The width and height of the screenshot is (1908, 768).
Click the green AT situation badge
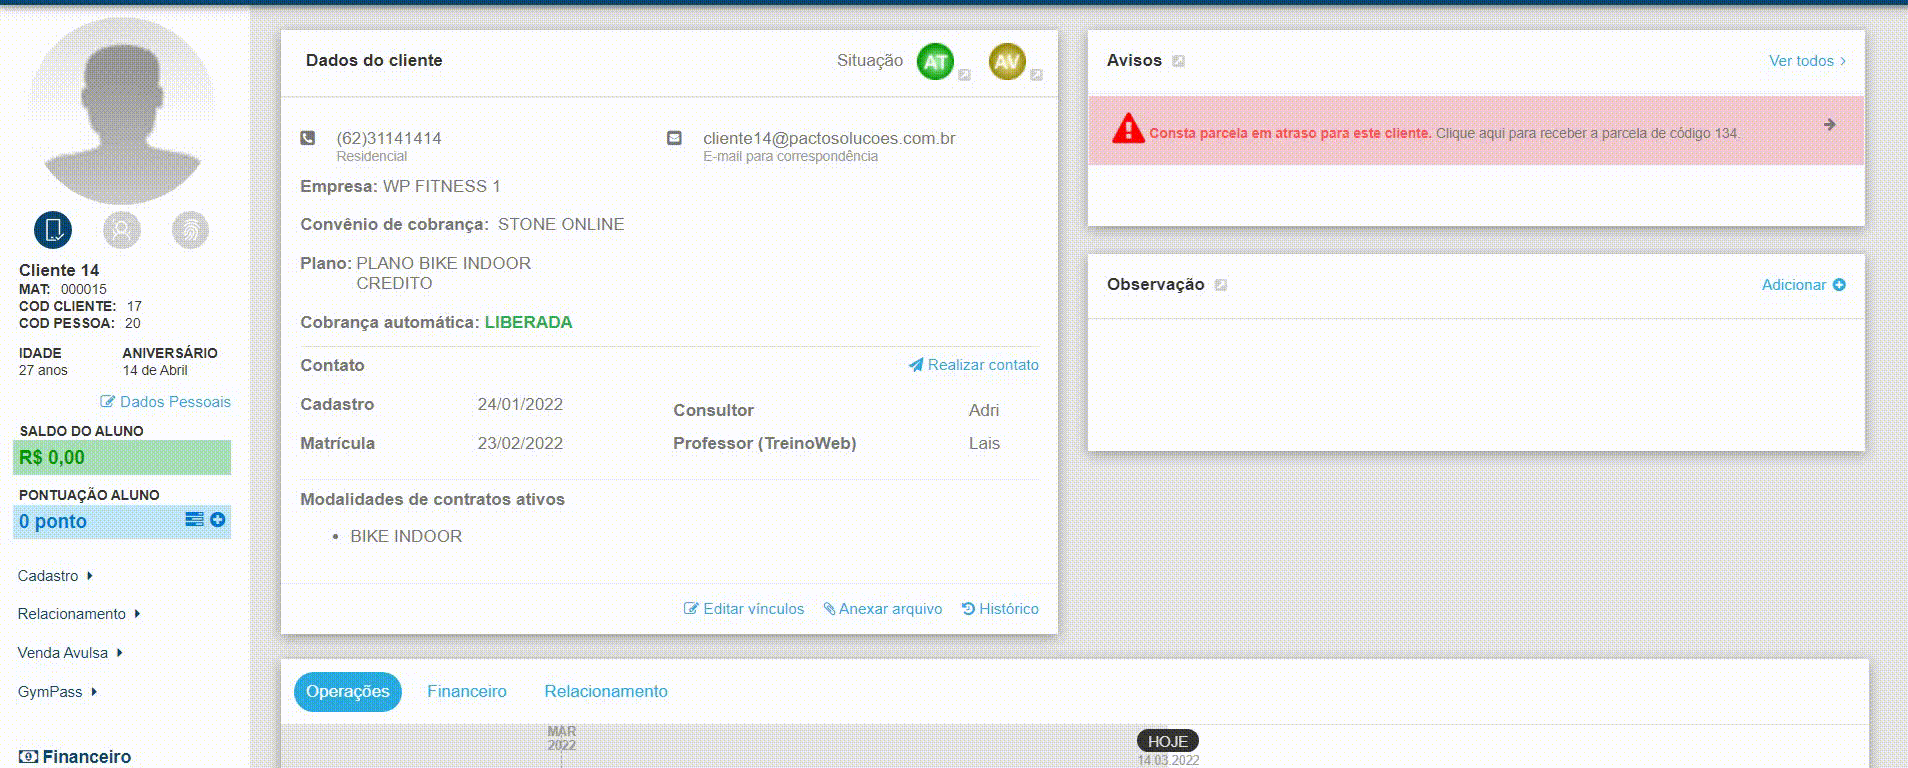tap(935, 62)
